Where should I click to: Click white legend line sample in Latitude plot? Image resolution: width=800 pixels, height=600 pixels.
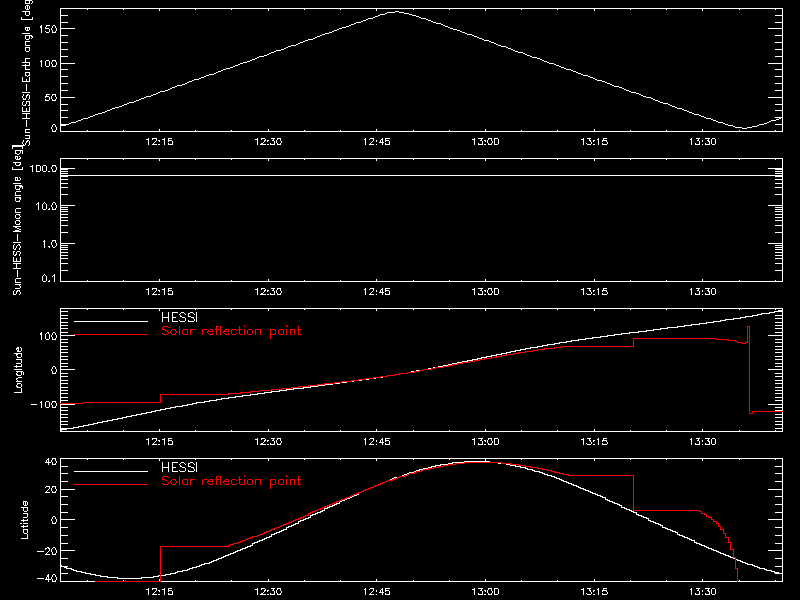[111, 471]
